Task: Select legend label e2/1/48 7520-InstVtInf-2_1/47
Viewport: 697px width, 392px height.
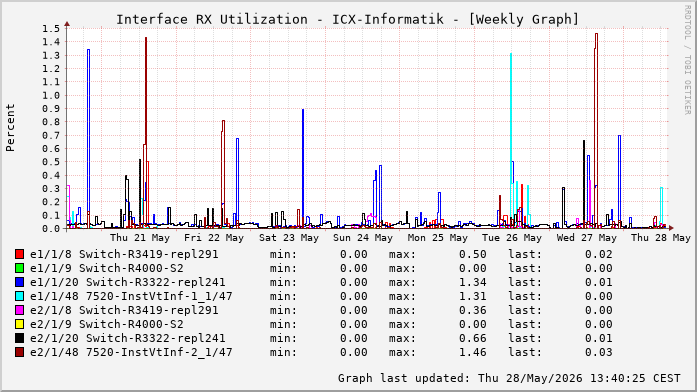Action: pos(131,352)
